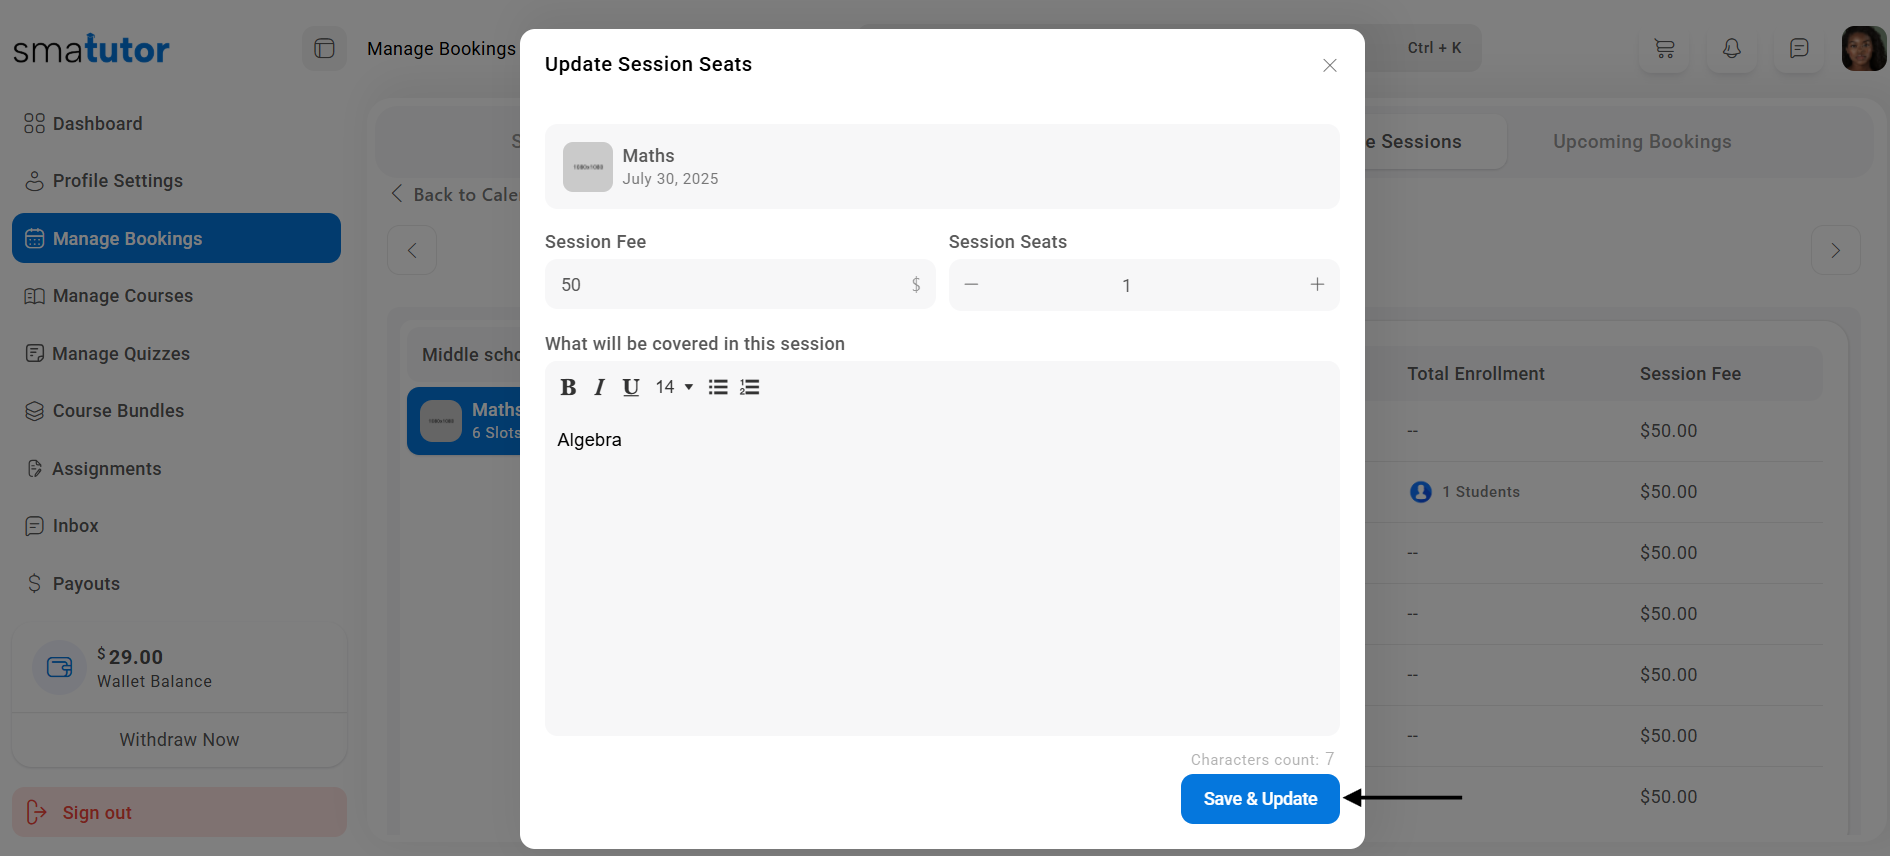
Task: Toggle underline formatting in the editor
Action: (x=631, y=388)
